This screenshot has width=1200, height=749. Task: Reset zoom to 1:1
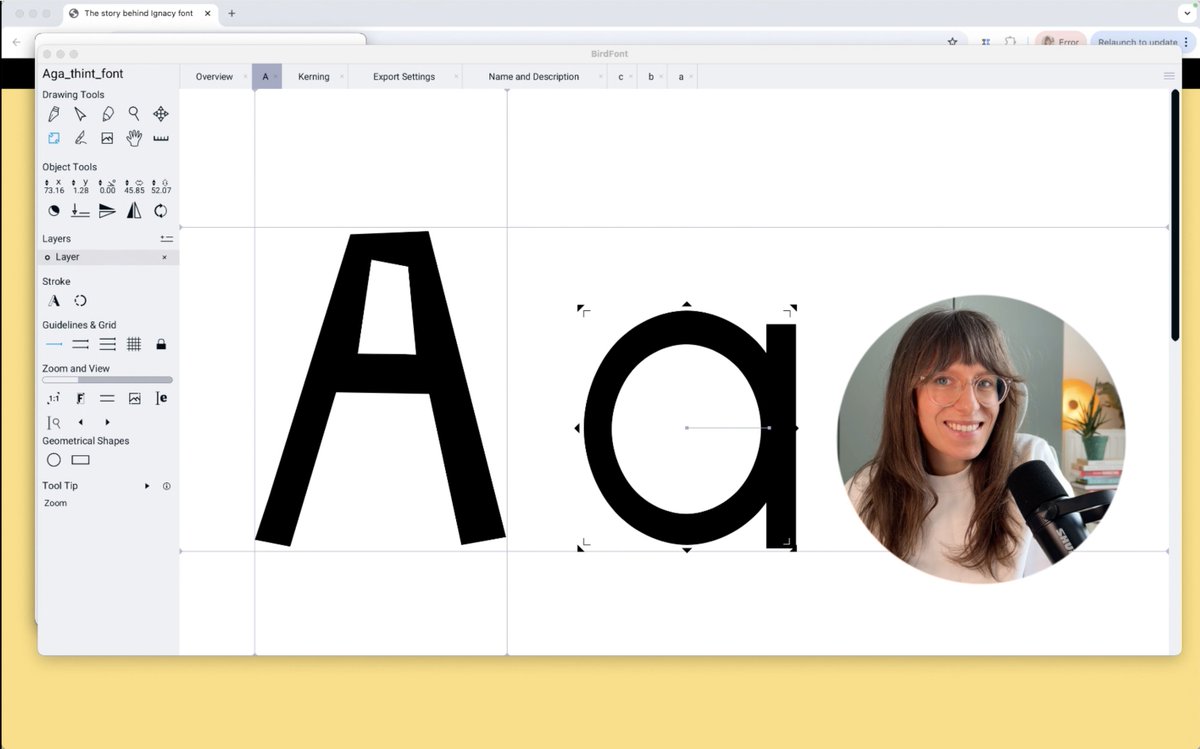click(54, 398)
